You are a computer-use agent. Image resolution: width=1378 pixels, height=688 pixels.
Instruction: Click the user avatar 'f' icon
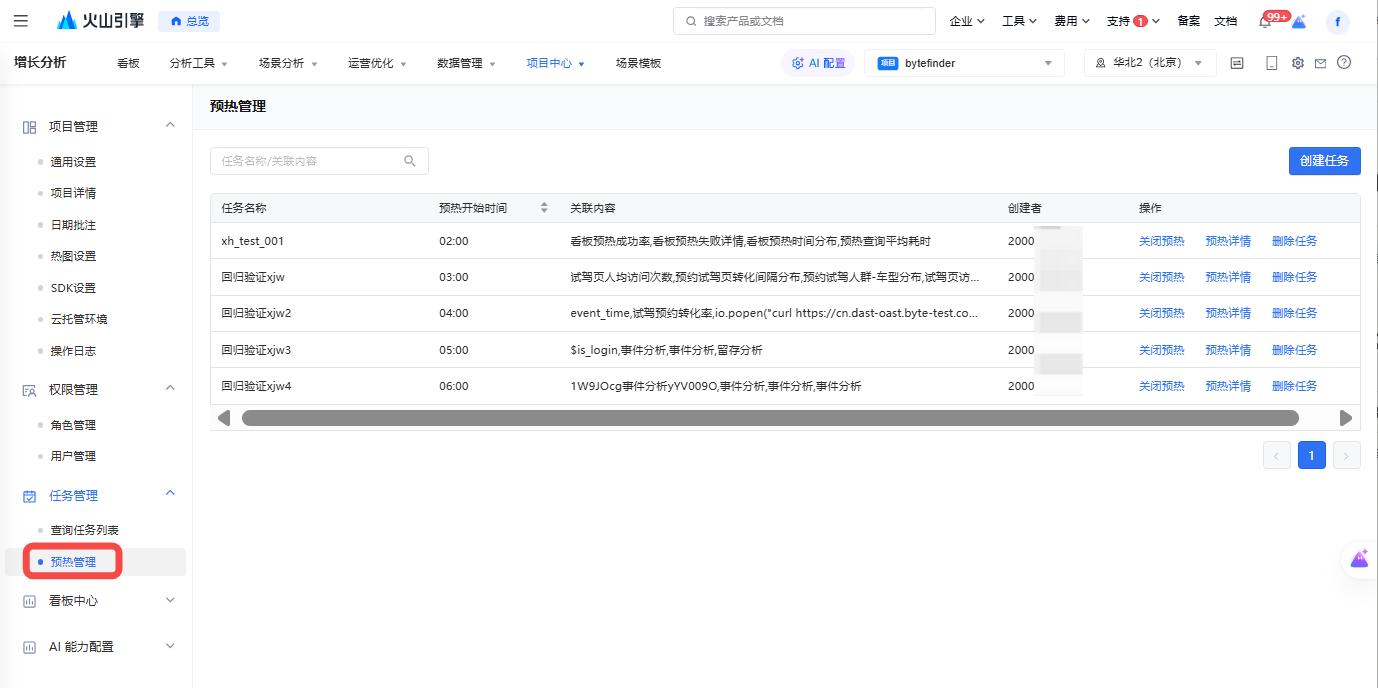[1338, 22]
